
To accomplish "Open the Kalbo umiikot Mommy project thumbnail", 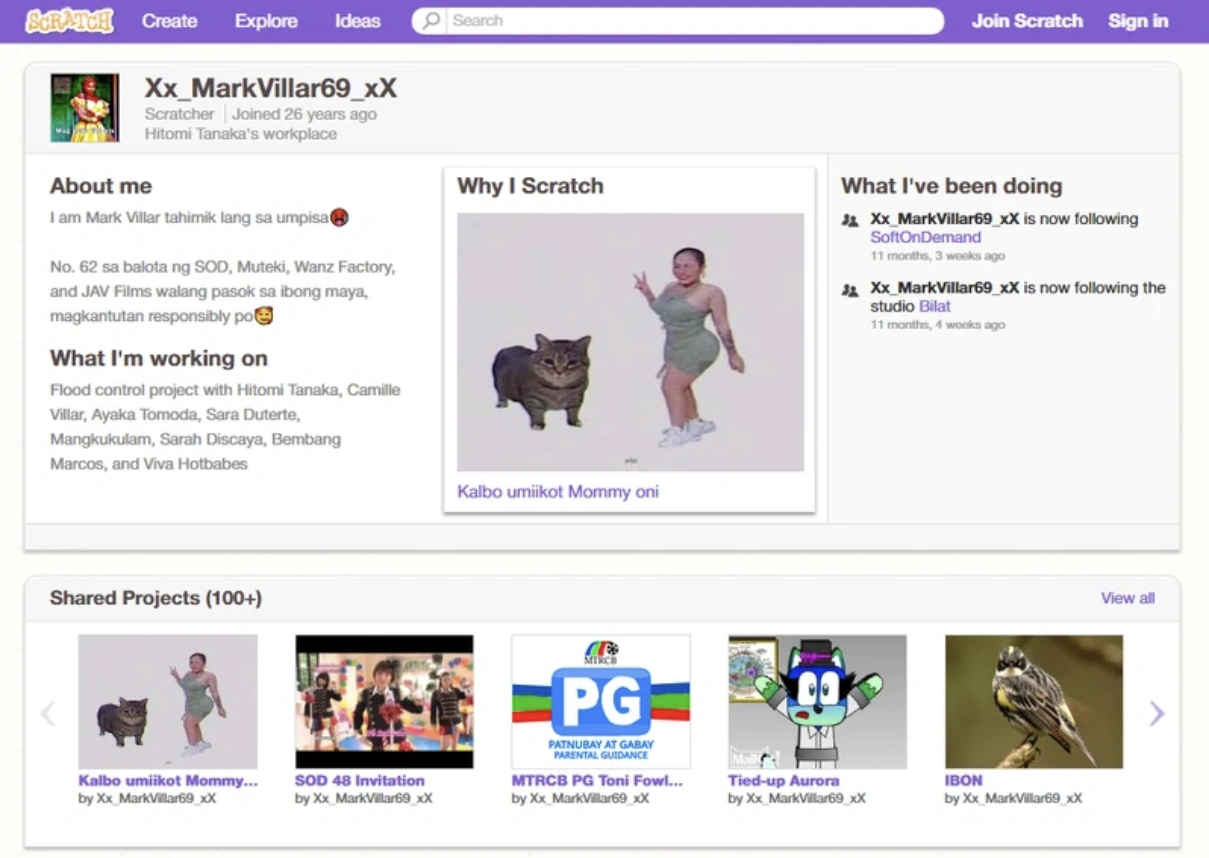I will click(168, 701).
